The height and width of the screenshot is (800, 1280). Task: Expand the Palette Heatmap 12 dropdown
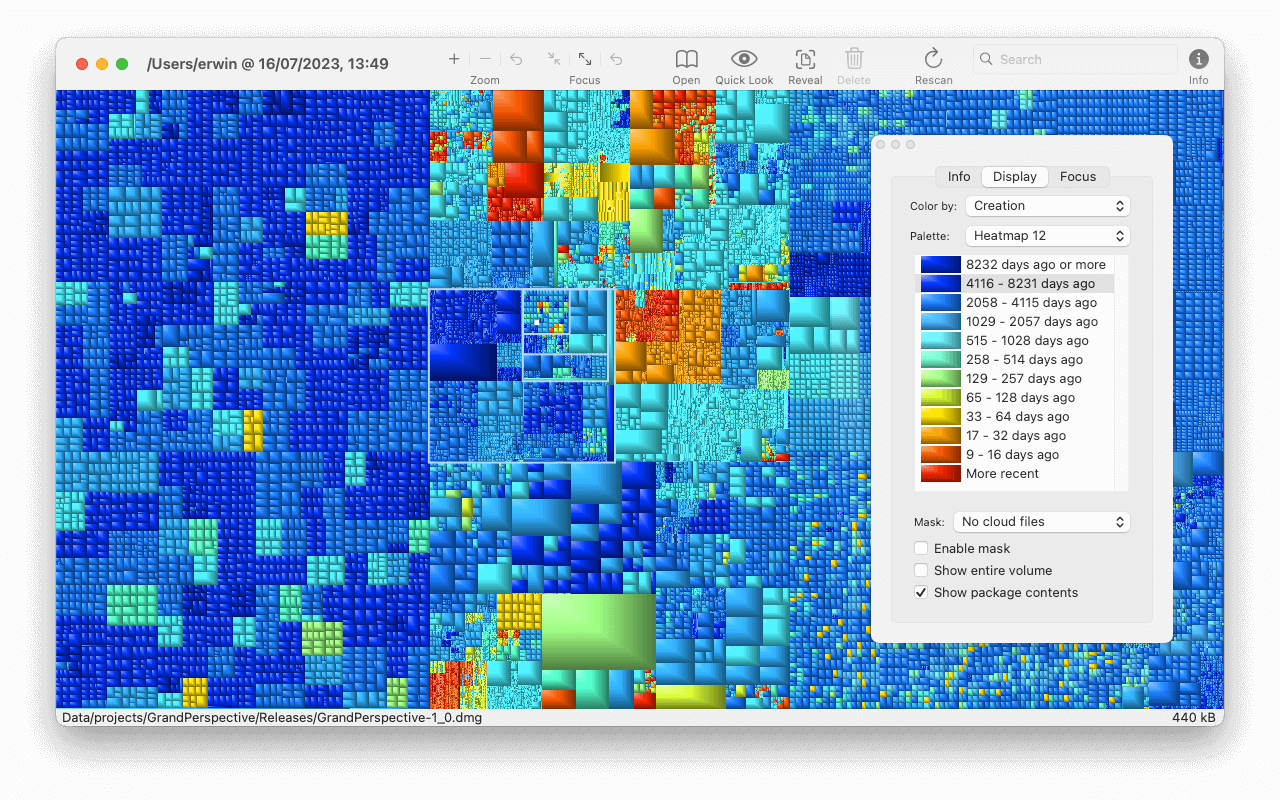1047,236
